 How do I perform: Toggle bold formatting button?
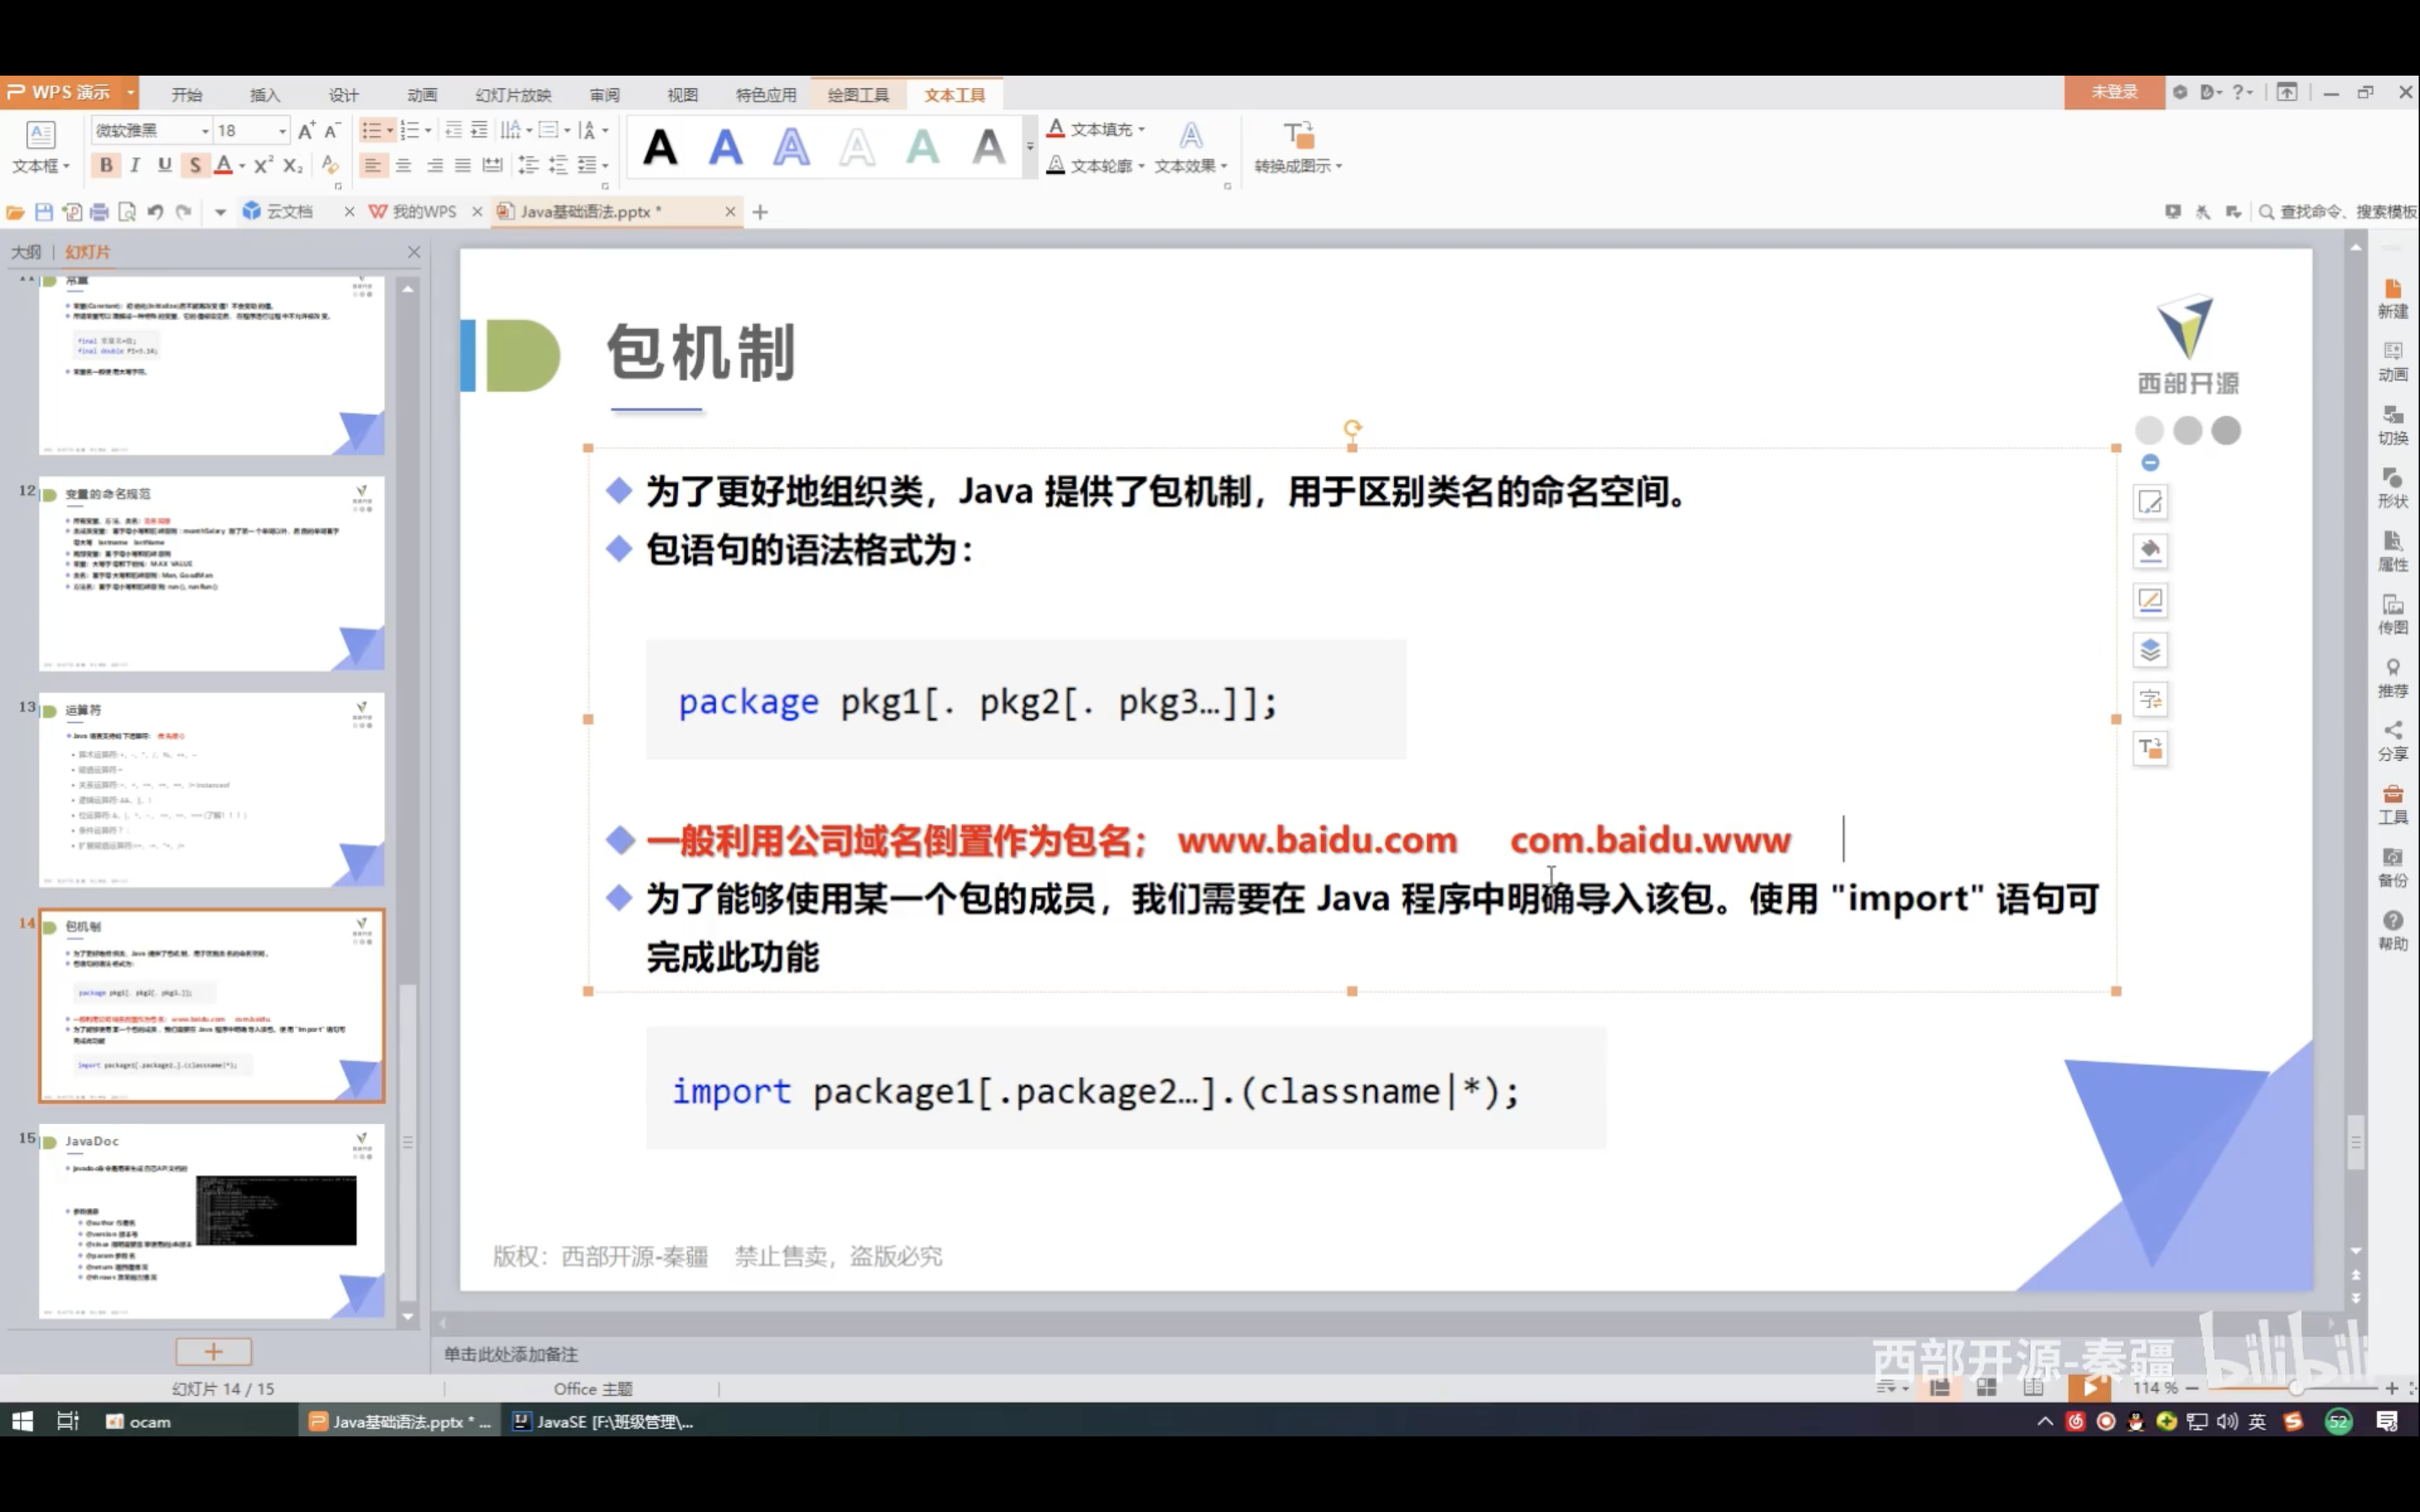[106, 165]
